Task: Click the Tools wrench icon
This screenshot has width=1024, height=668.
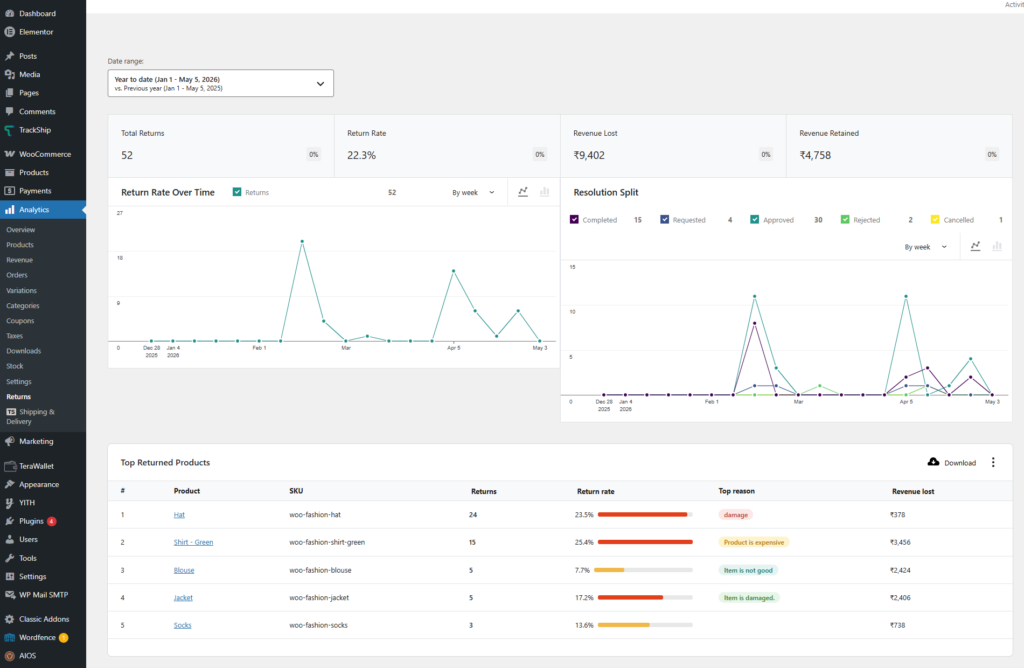Action: [x=10, y=558]
